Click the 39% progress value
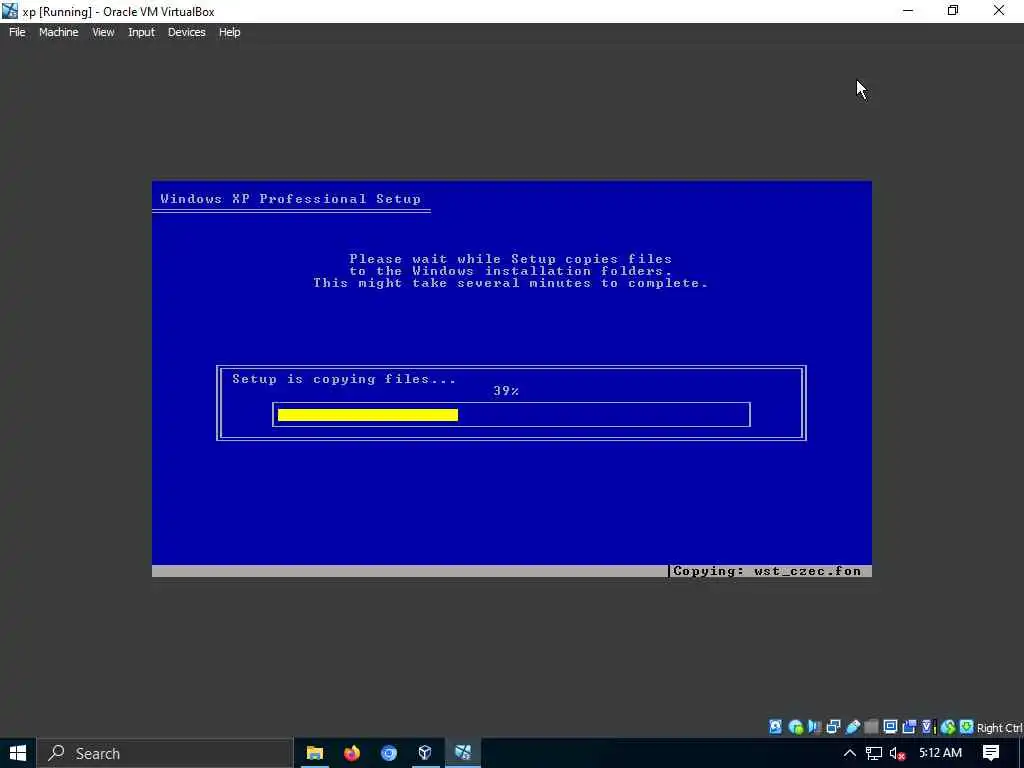The image size is (1024, 768). coord(506,391)
